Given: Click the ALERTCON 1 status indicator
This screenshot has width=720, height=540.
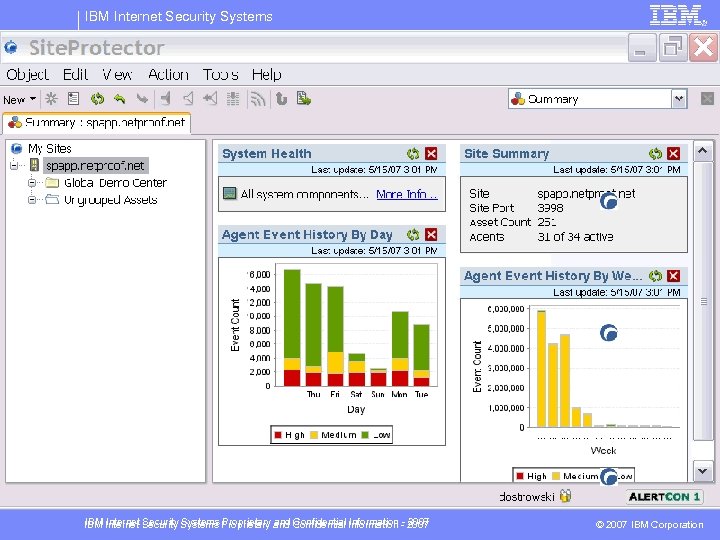Looking at the screenshot, I should [664, 496].
